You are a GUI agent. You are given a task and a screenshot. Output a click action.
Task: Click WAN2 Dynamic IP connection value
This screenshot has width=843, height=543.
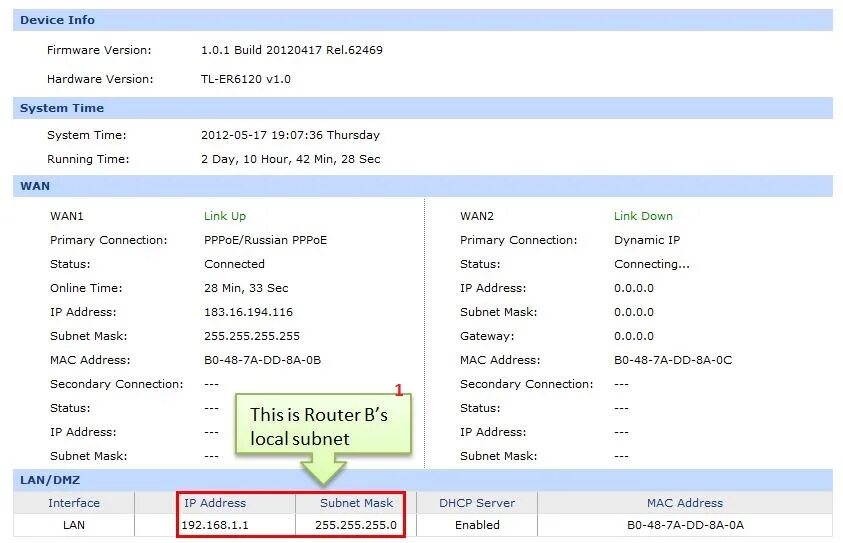coord(647,240)
